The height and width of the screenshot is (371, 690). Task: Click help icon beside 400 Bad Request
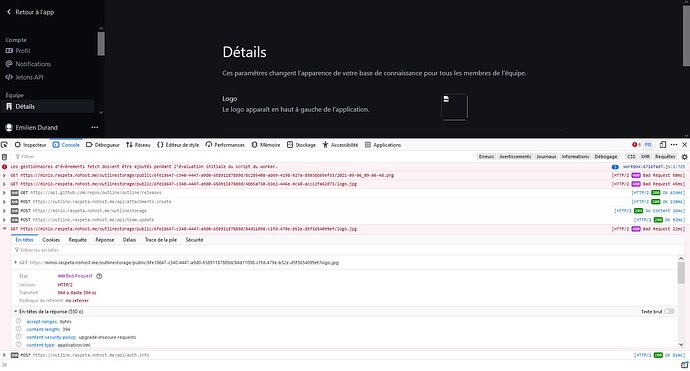click(x=99, y=276)
